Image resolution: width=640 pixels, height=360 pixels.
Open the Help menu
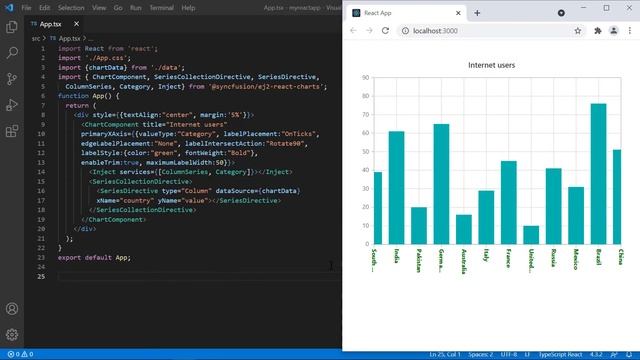click(x=188, y=8)
